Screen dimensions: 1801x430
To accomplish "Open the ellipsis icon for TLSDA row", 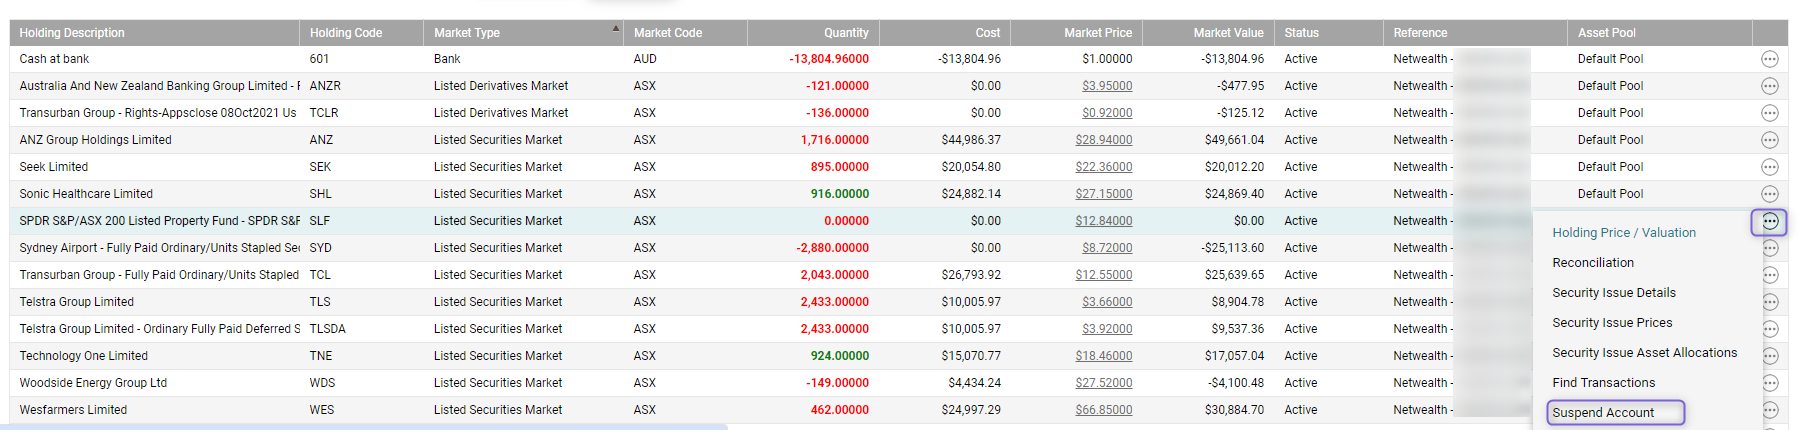I will coord(1769,329).
